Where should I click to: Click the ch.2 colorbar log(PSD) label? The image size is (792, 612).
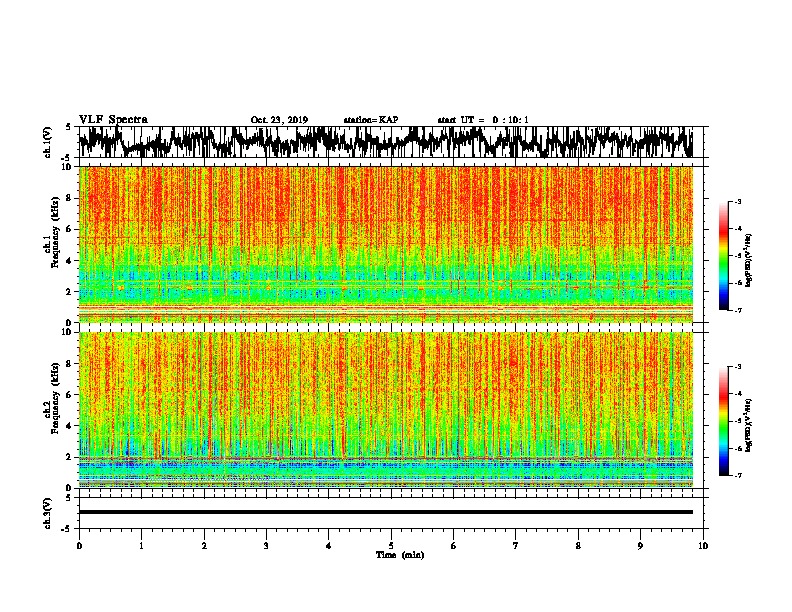point(748,425)
